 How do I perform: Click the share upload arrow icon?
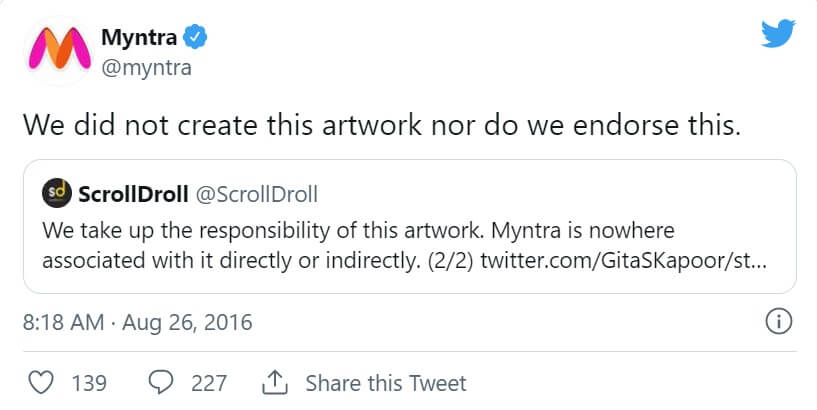click(275, 382)
